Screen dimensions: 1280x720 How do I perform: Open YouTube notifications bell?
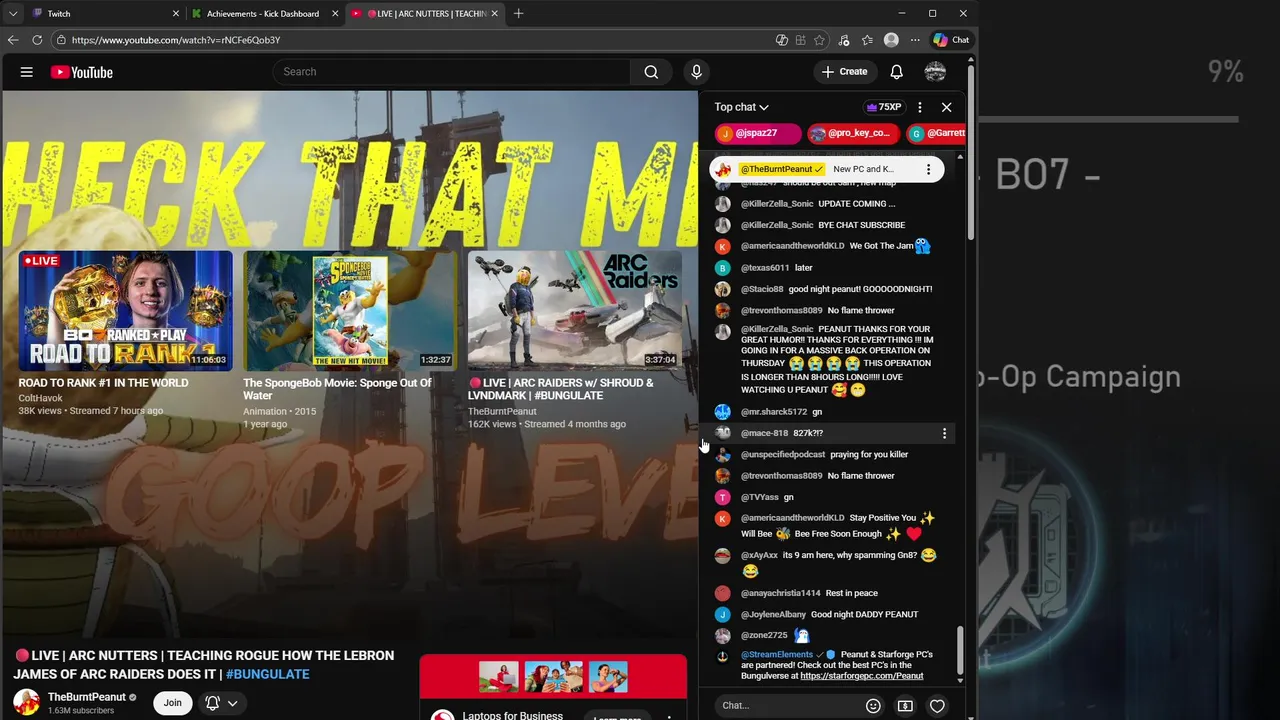coord(897,72)
